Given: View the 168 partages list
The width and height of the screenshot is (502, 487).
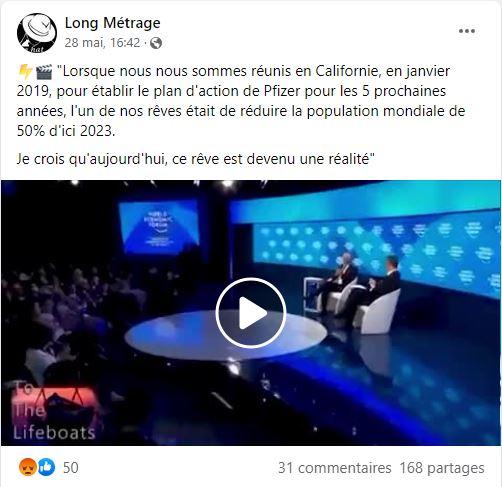Looking at the screenshot, I should (442, 468).
